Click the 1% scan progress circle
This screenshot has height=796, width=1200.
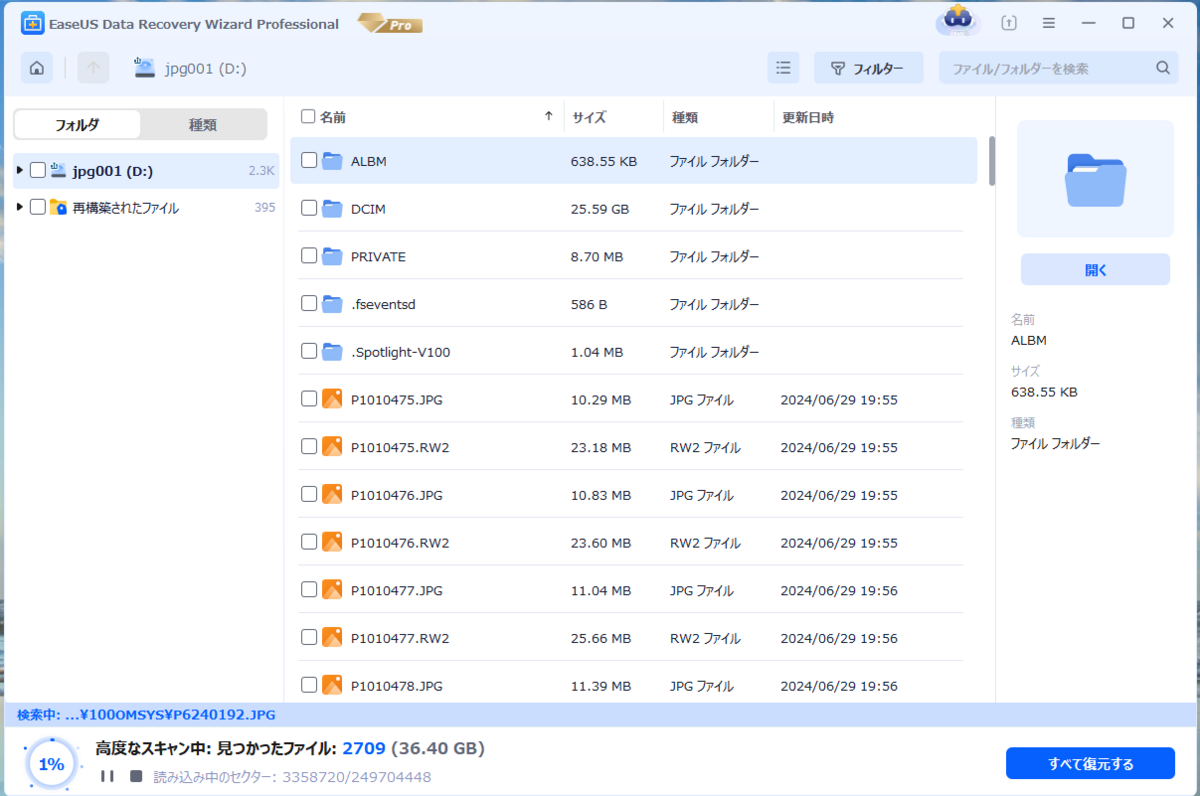51,763
